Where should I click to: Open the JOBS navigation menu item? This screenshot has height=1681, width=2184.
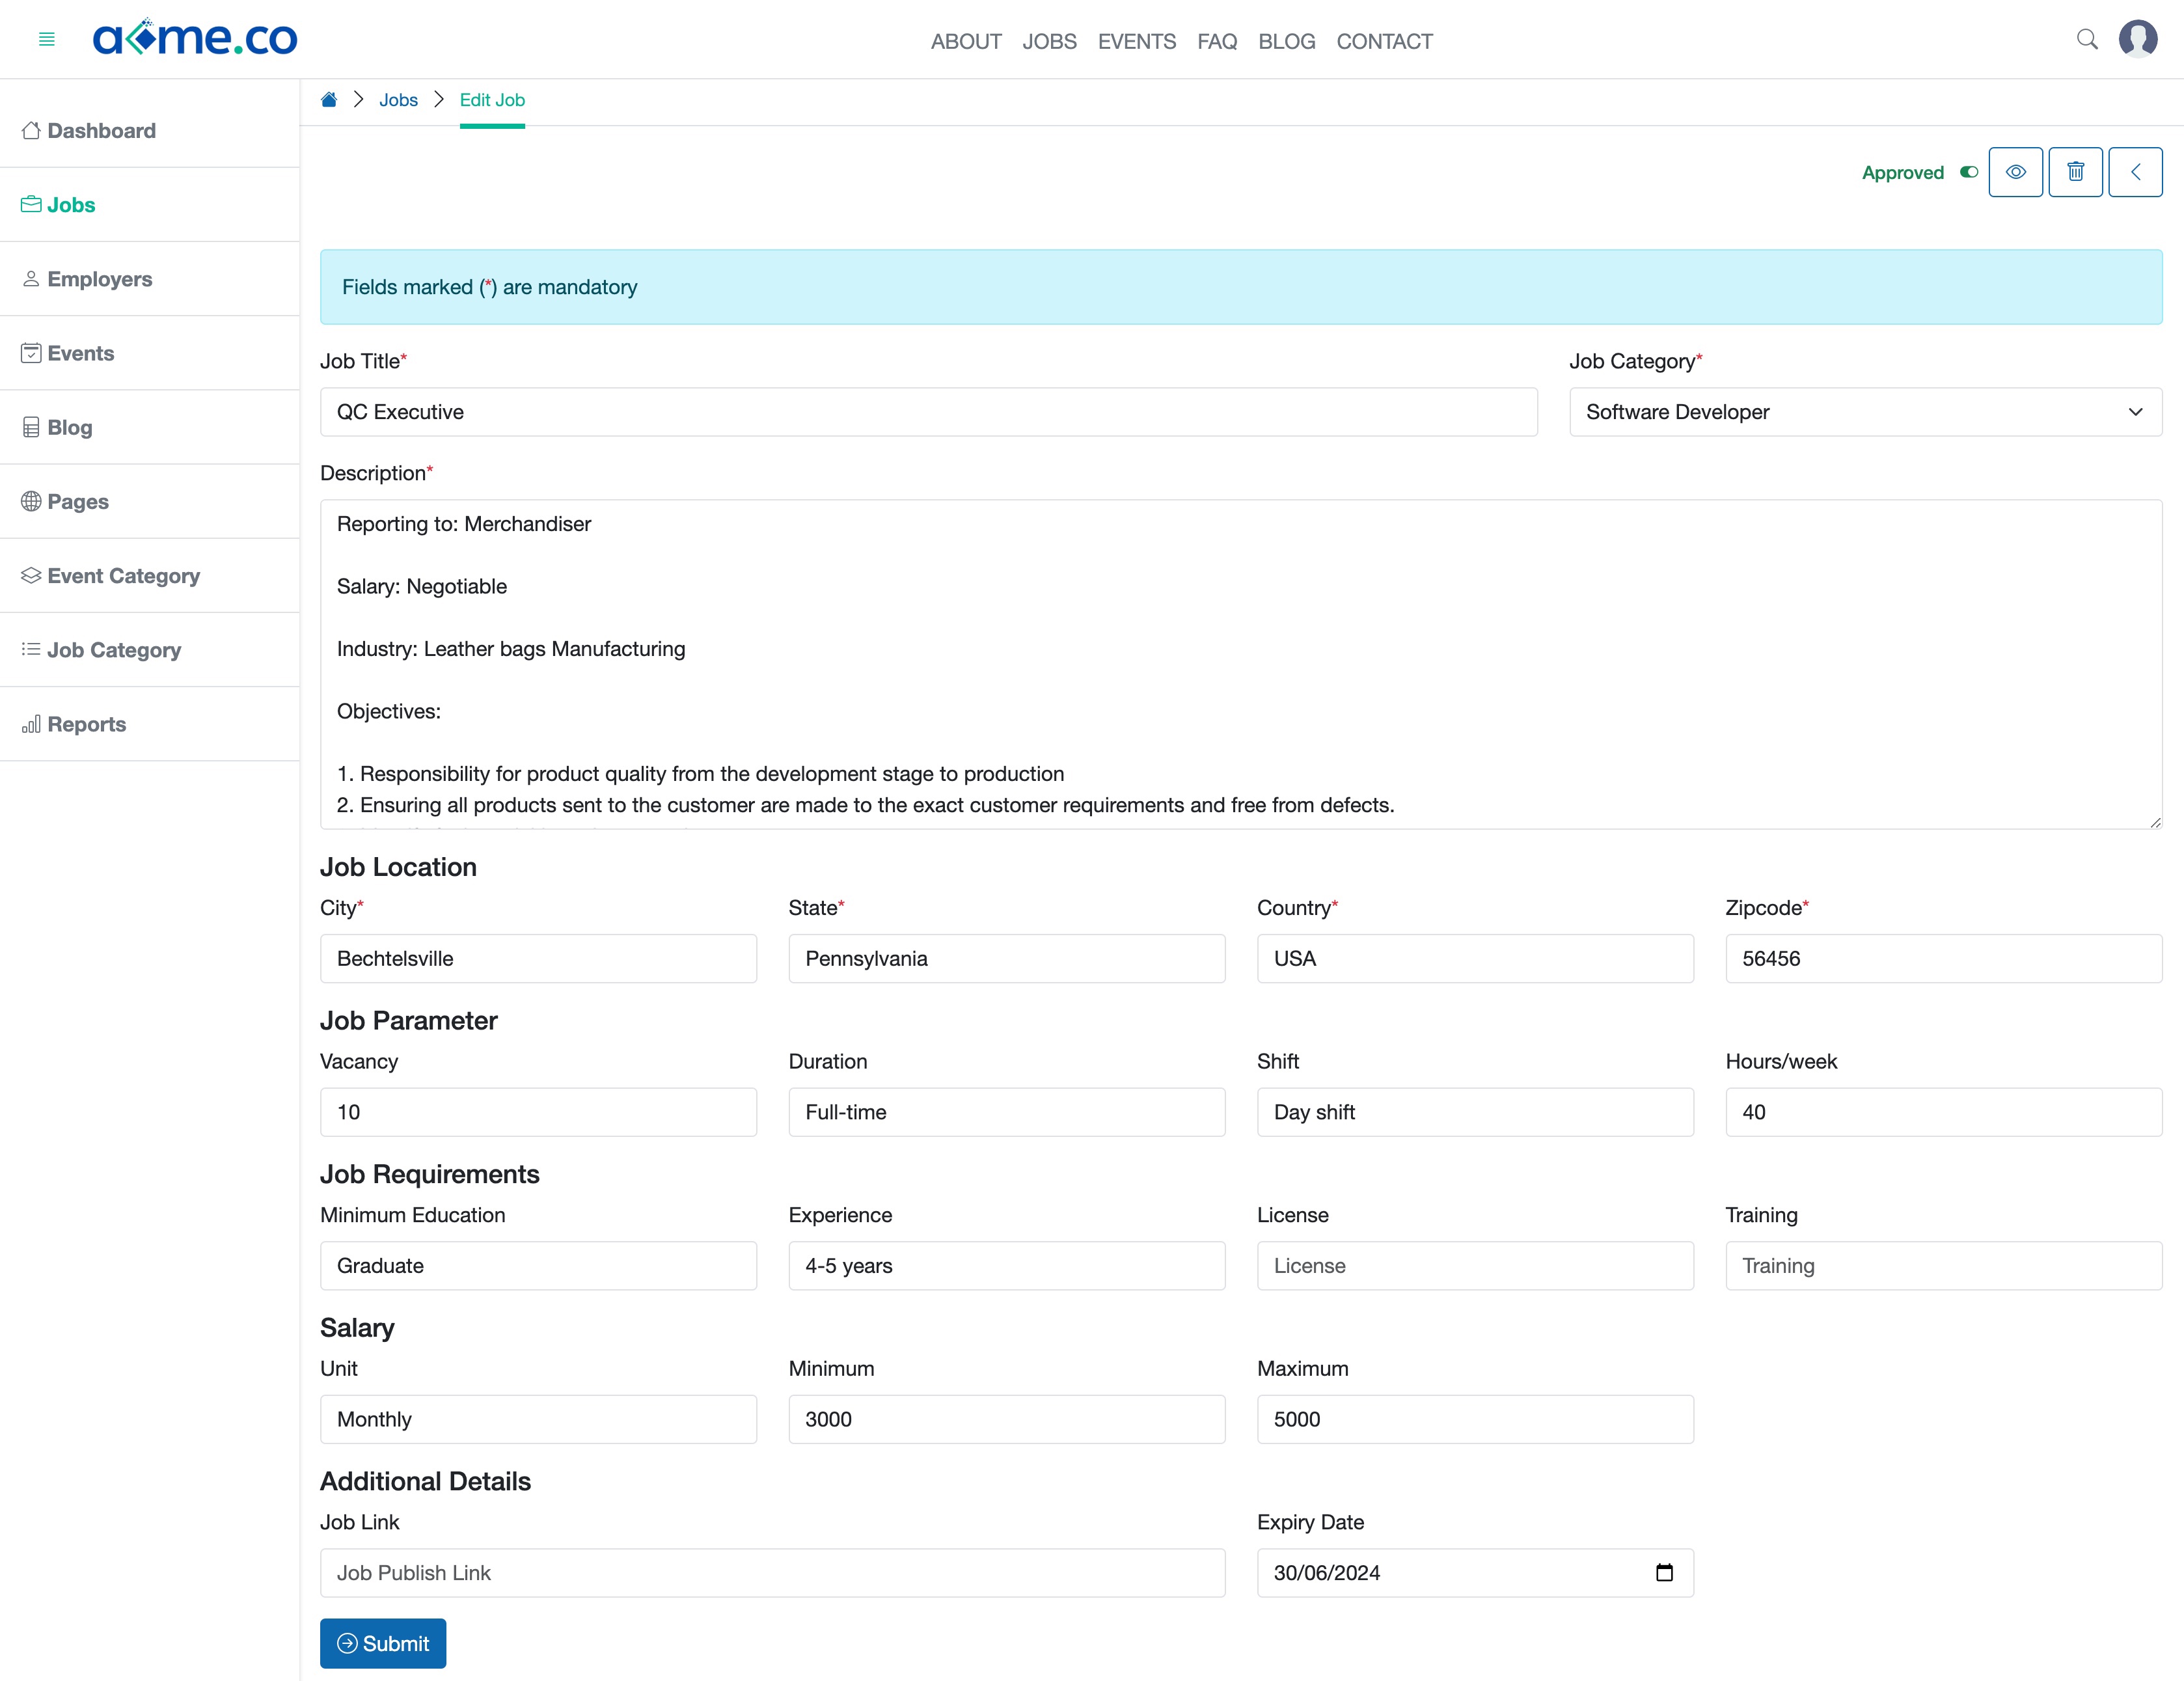[1050, 39]
